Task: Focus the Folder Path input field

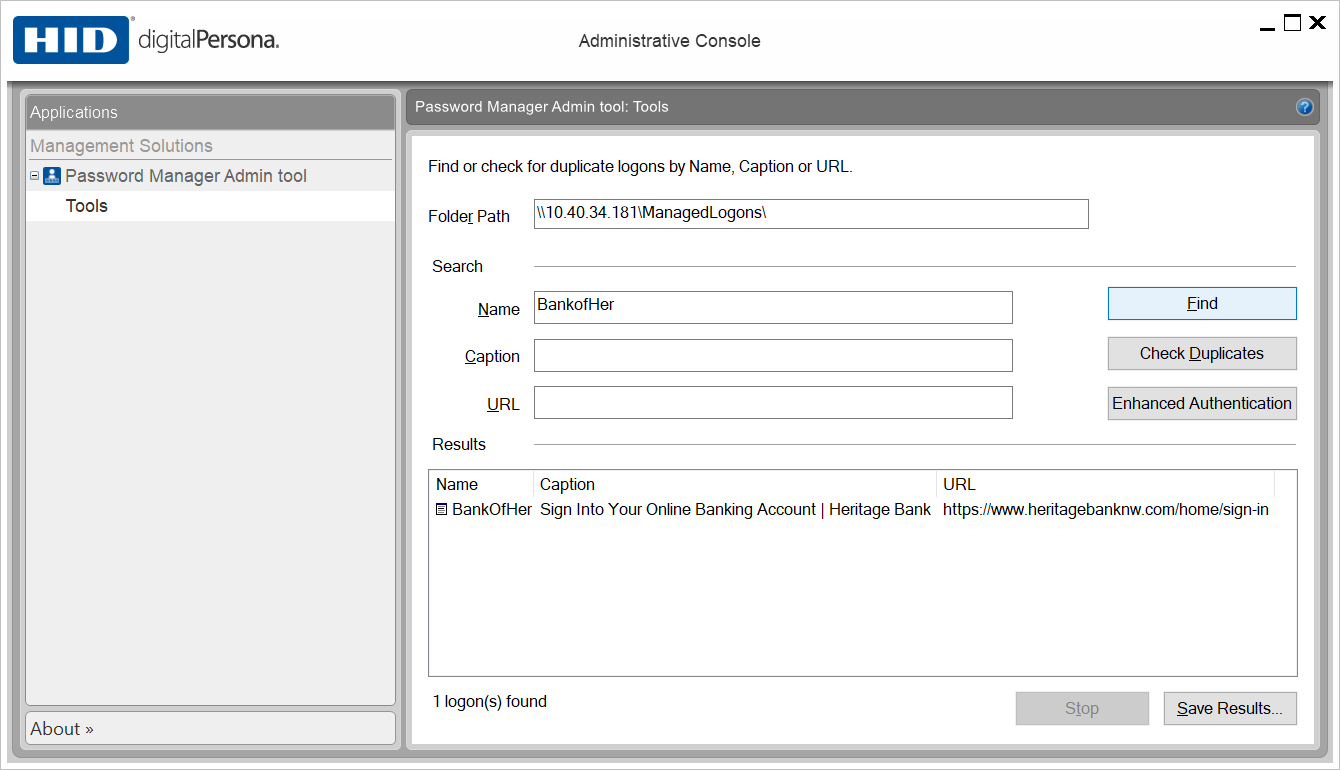Action: click(810, 214)
